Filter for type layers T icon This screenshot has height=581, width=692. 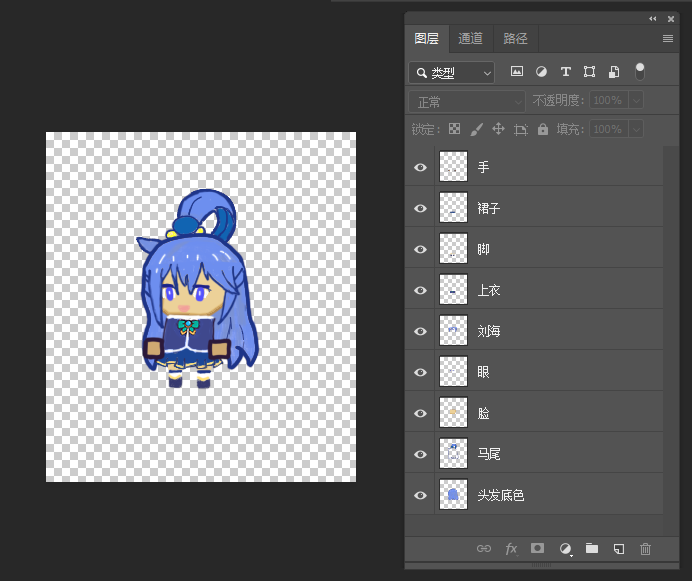coord(565,72)
